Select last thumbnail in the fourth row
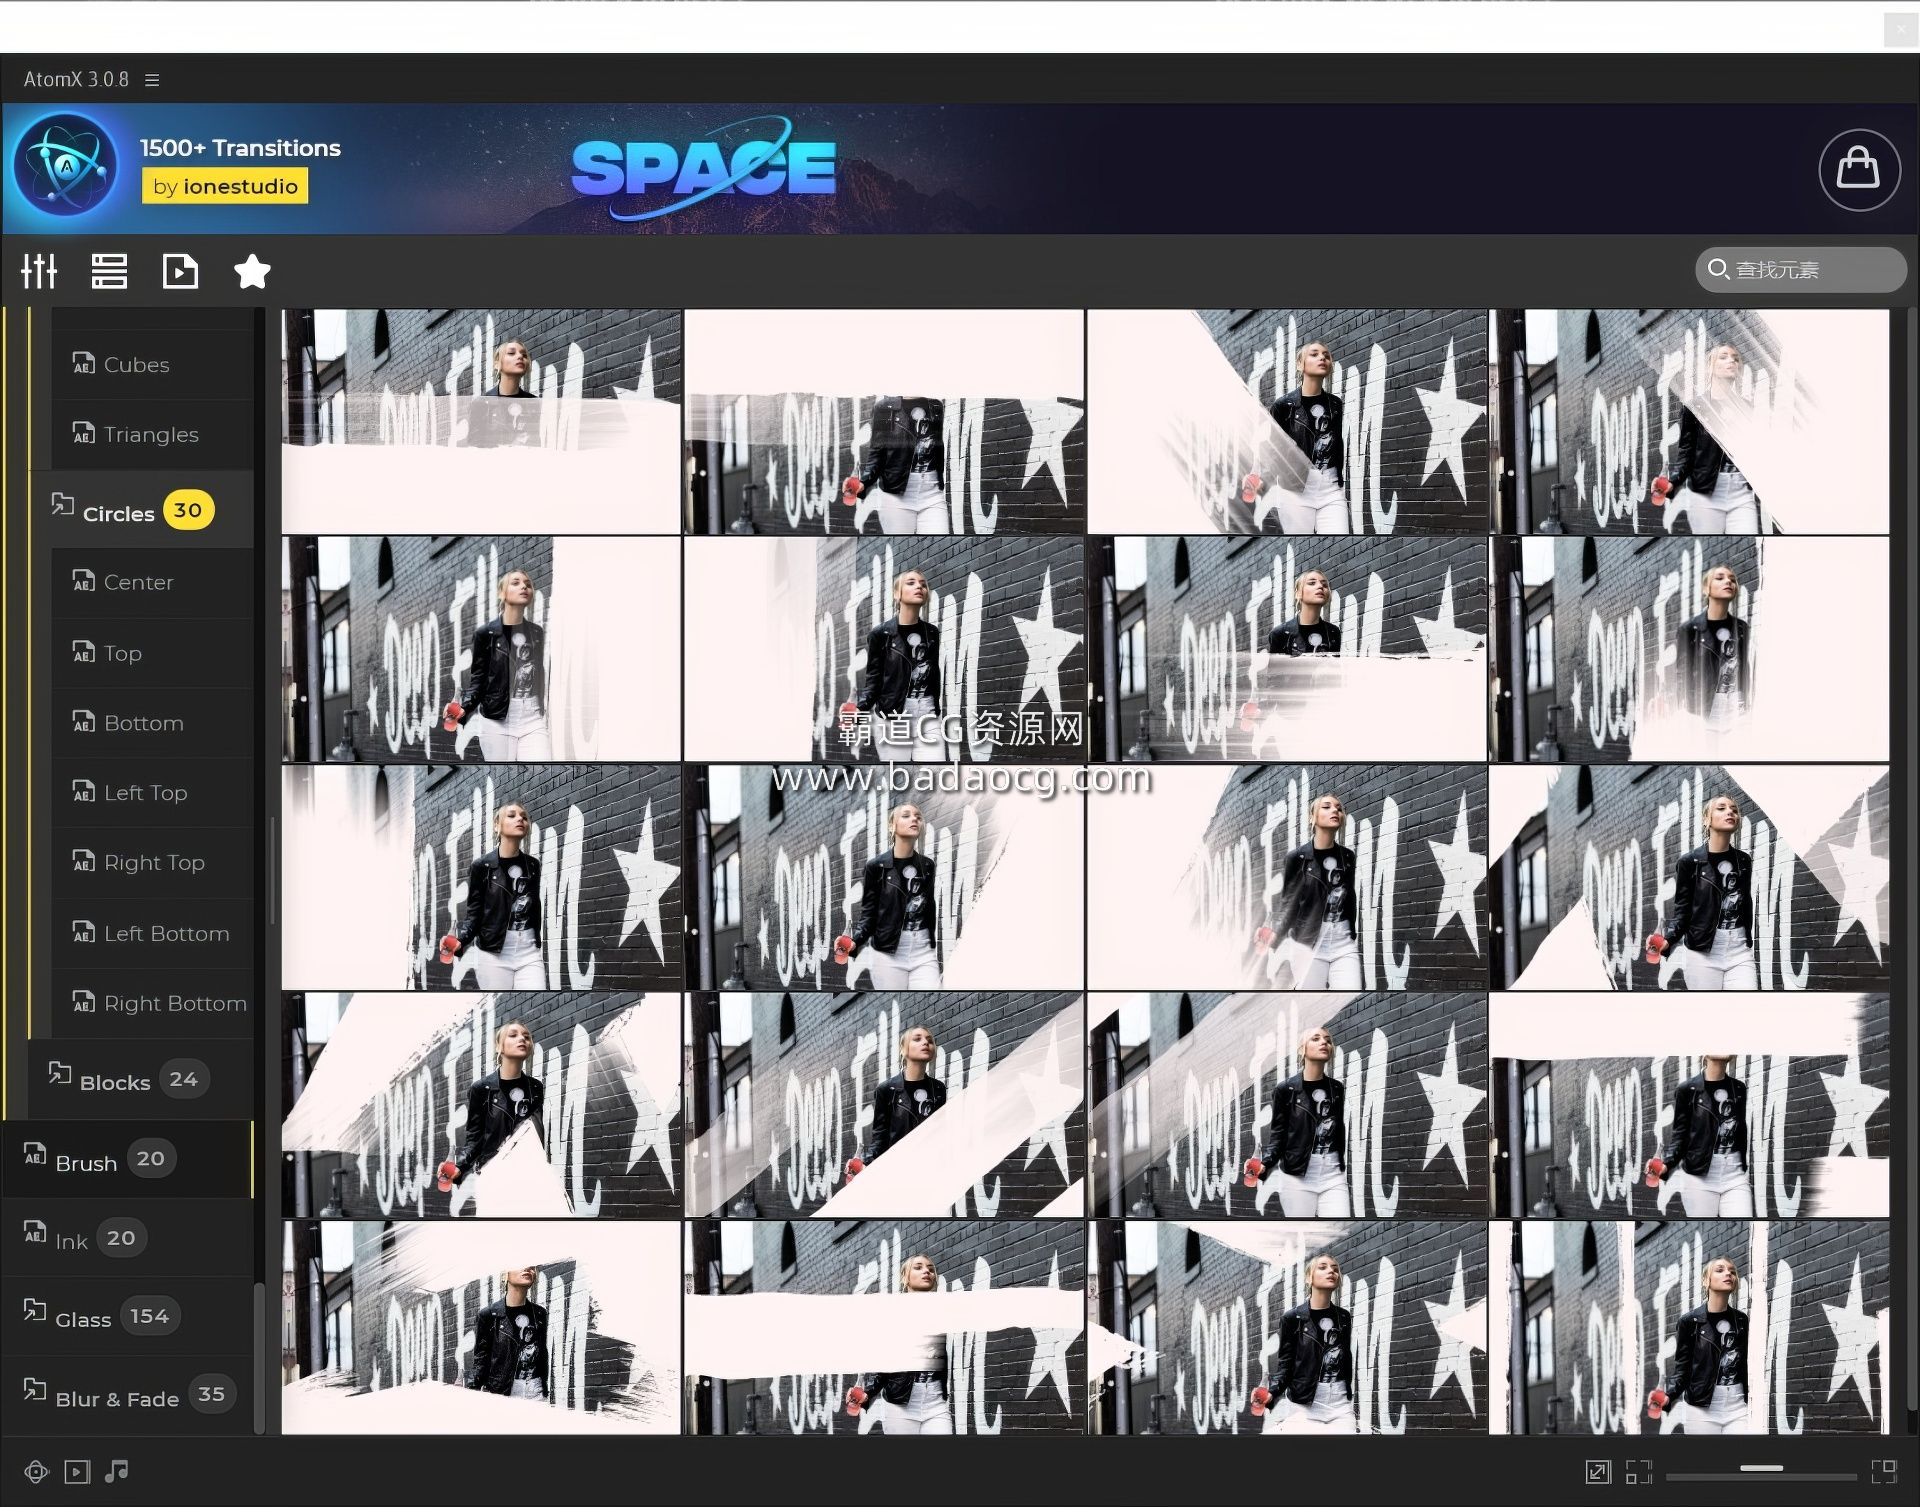Image resolution: width=1920 pixels, height=1507 pixels. pos(1690,1105)
